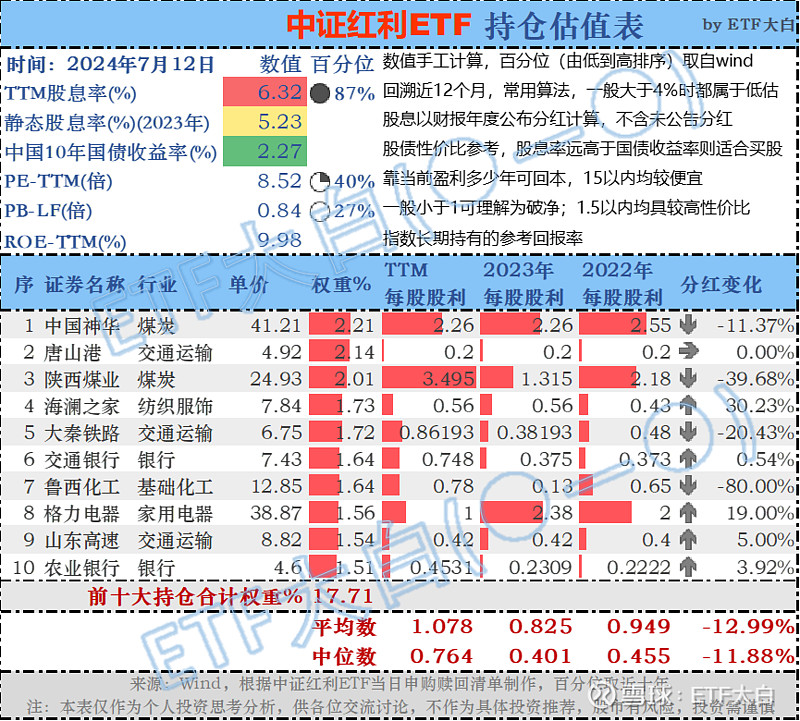Click the 中位数 TTM value 0.764
This screenshot has width=800, height=721.
[x=442, y=656]
